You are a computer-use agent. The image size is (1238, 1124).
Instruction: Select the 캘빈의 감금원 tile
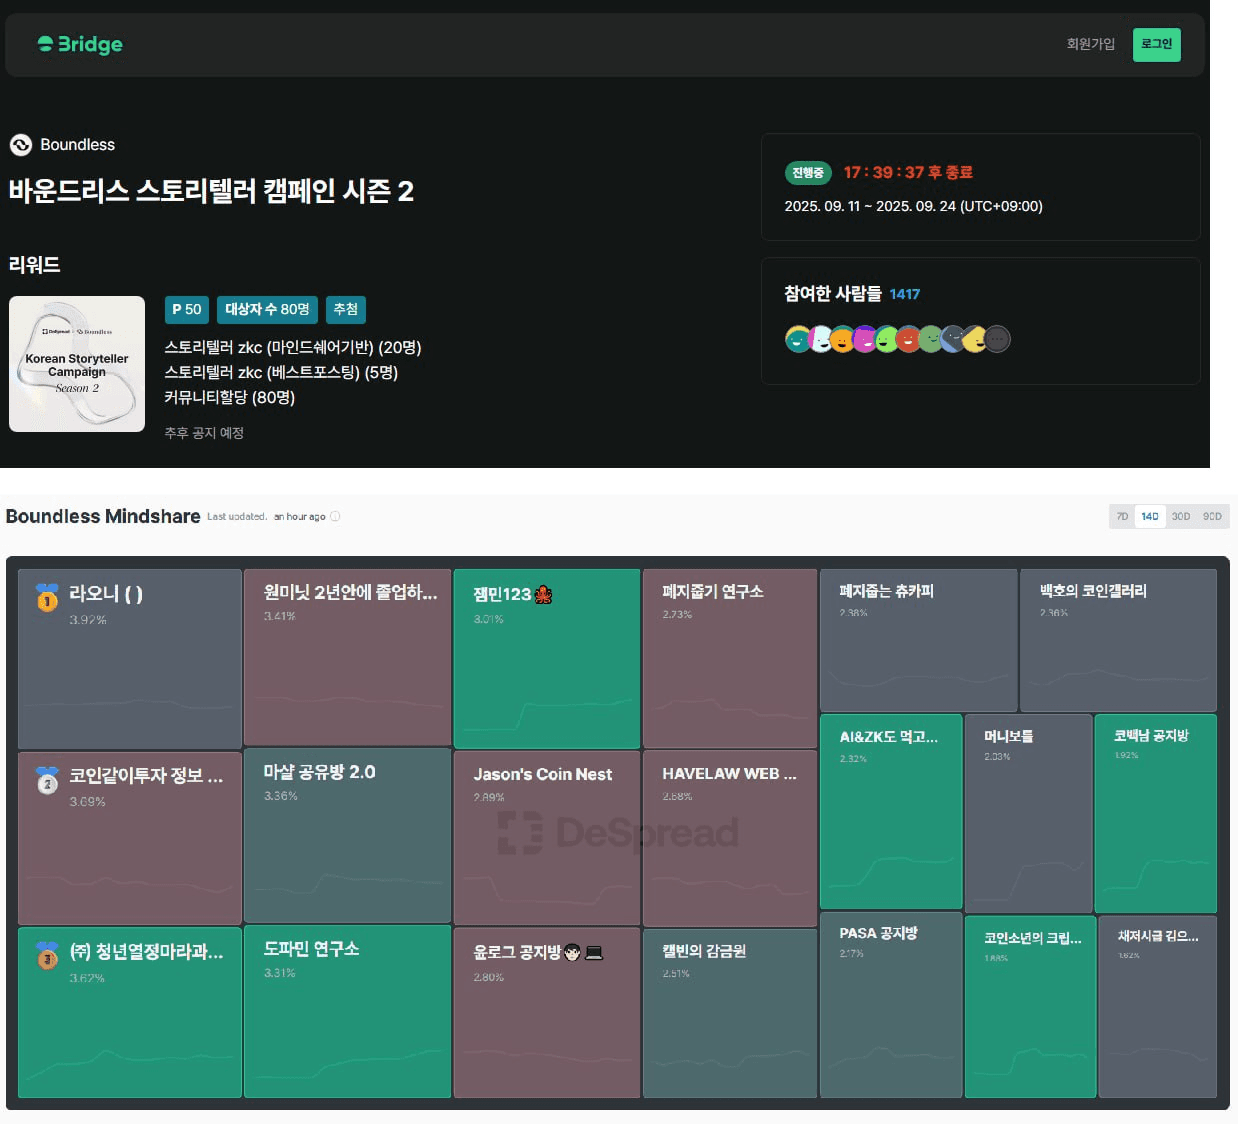730,1014
